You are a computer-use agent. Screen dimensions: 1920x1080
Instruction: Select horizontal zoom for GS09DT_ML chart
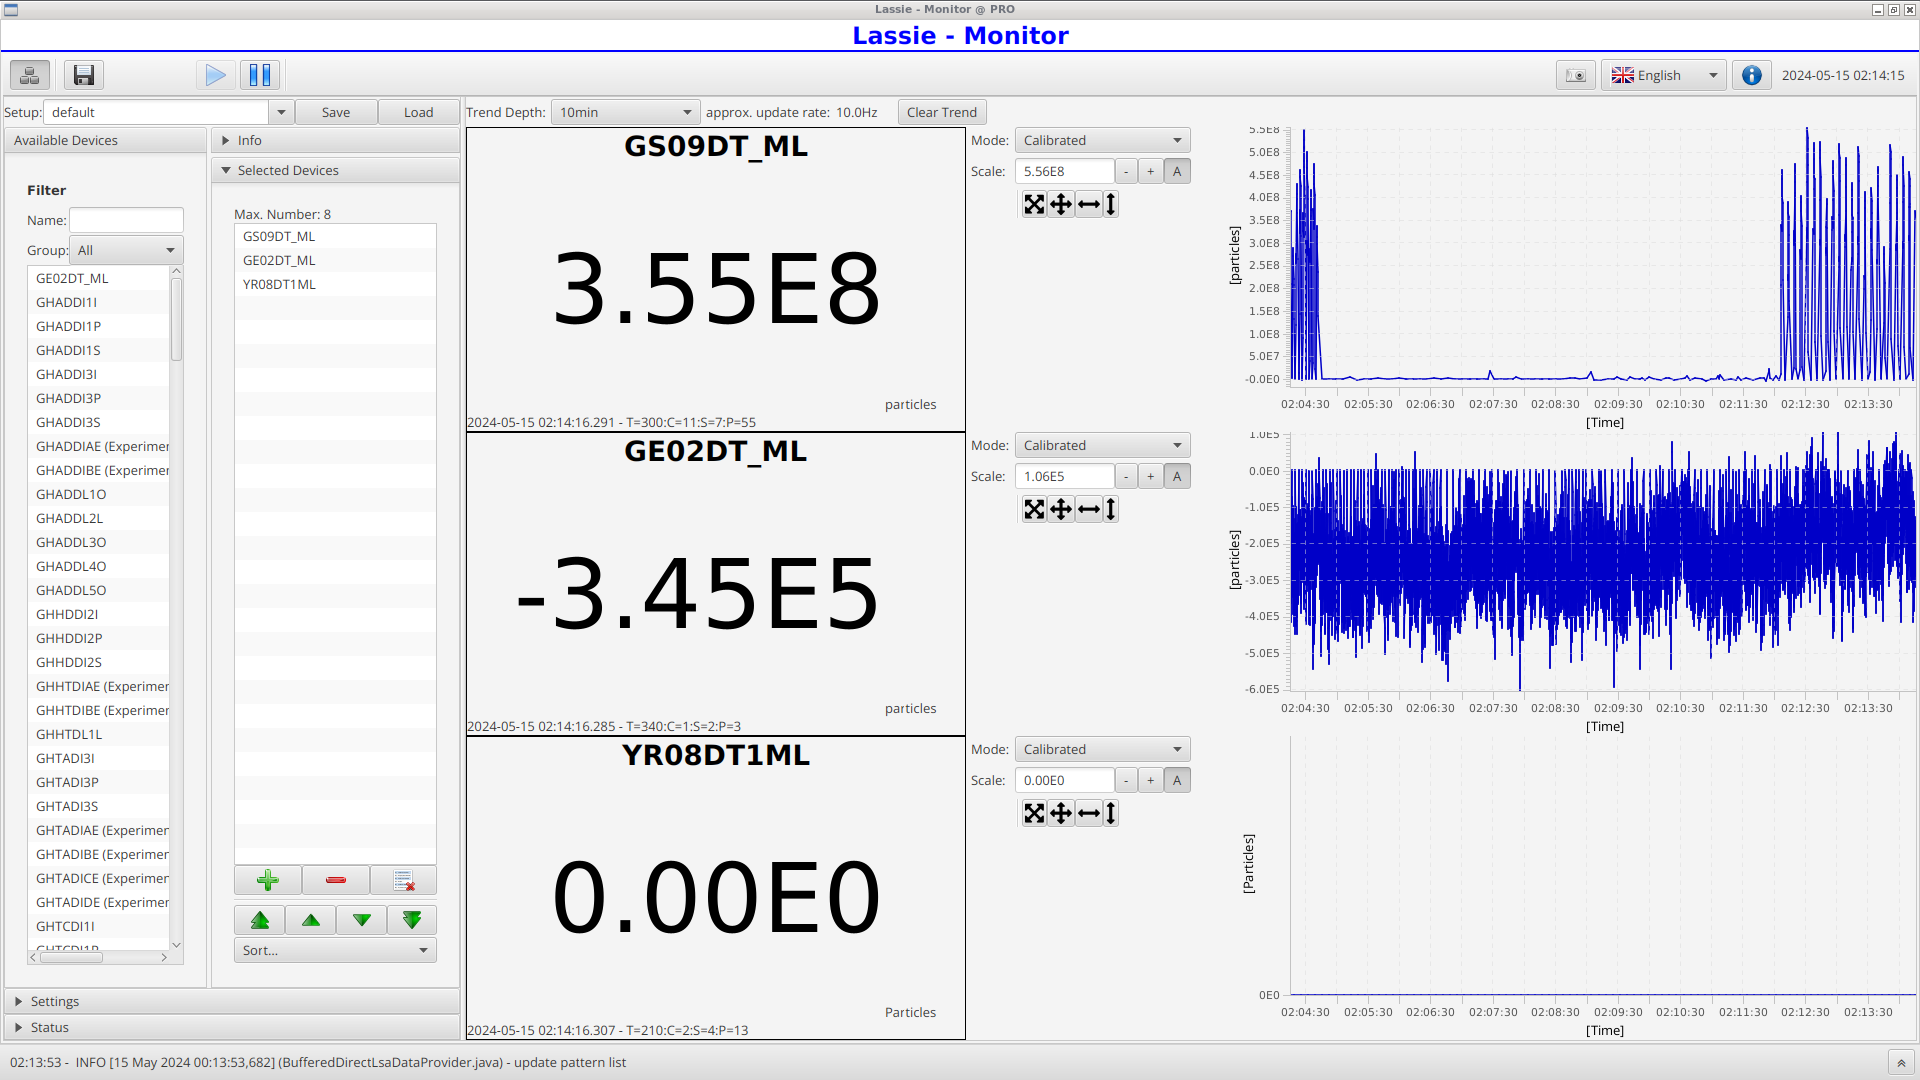[x=1089, y=204]
